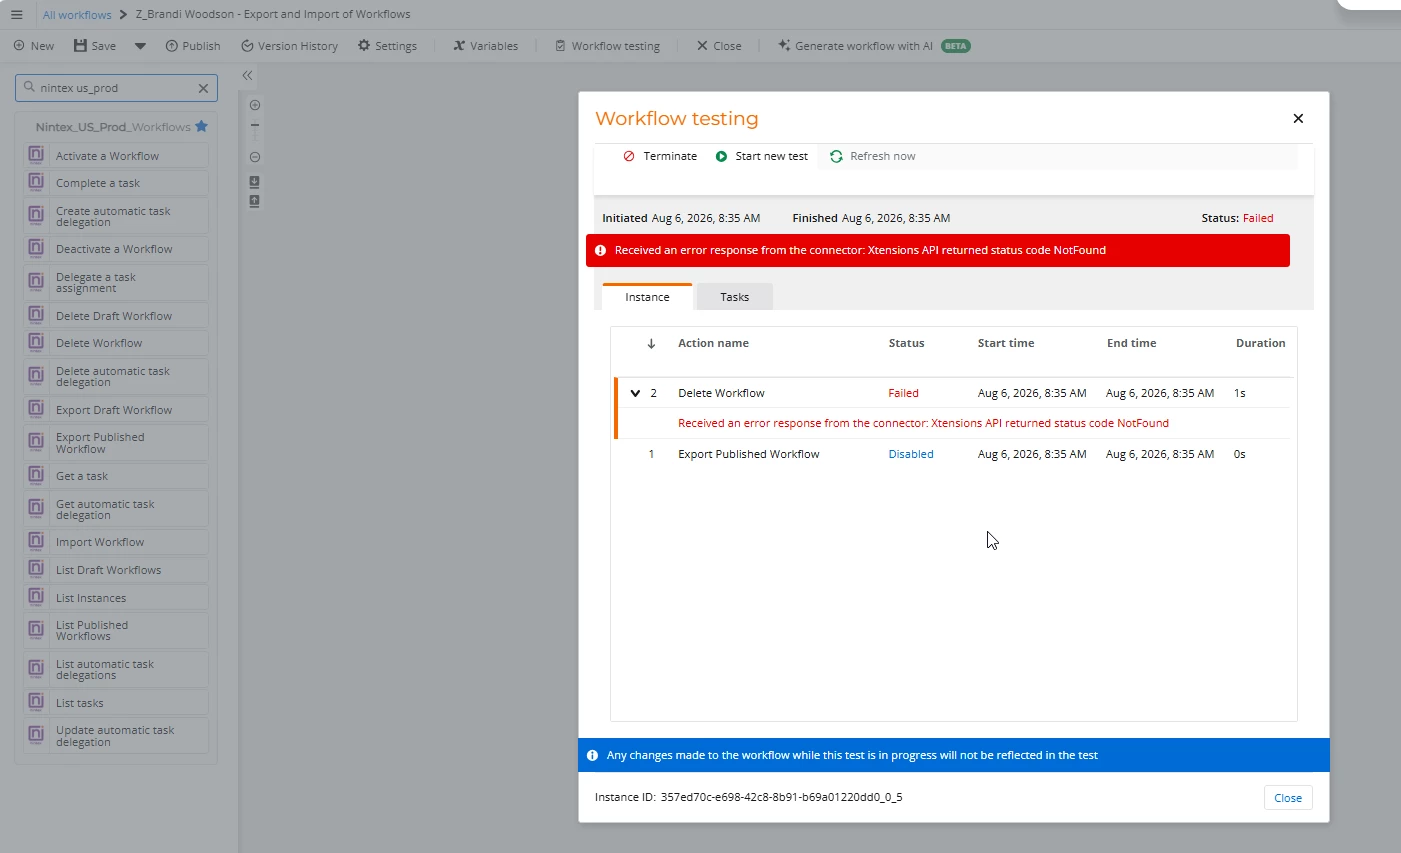Switch to the Instance tab

pyautogui.click(x=647, y=297)
